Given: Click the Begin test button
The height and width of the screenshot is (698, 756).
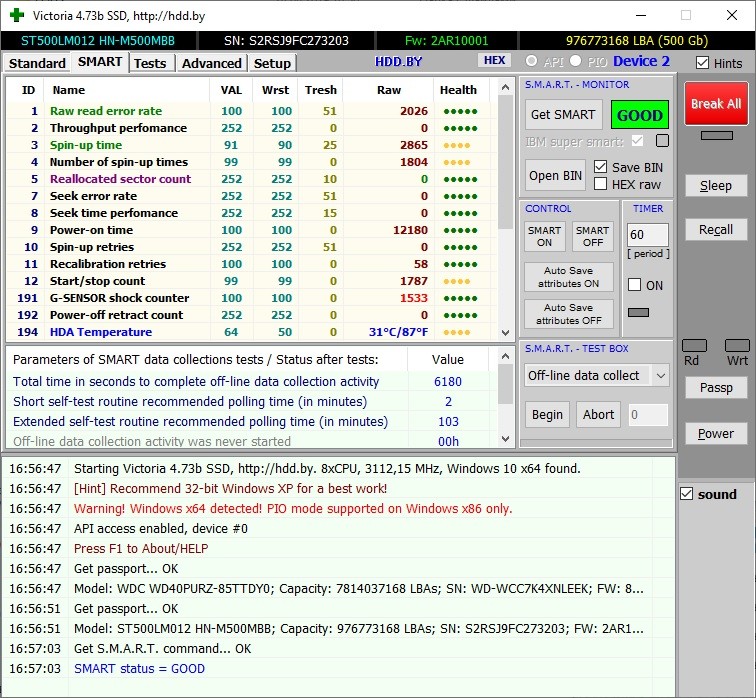Looking at the screenshot, I should (547, 415).
